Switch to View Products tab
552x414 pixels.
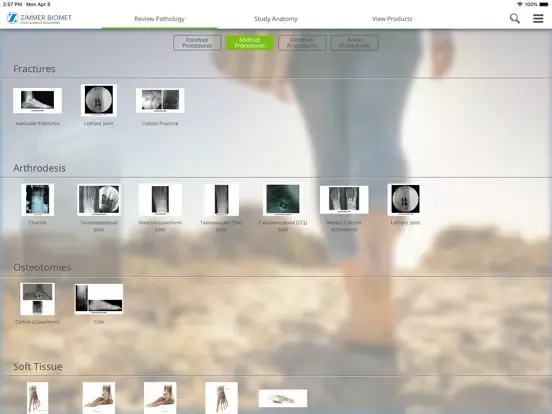point(392,19)
